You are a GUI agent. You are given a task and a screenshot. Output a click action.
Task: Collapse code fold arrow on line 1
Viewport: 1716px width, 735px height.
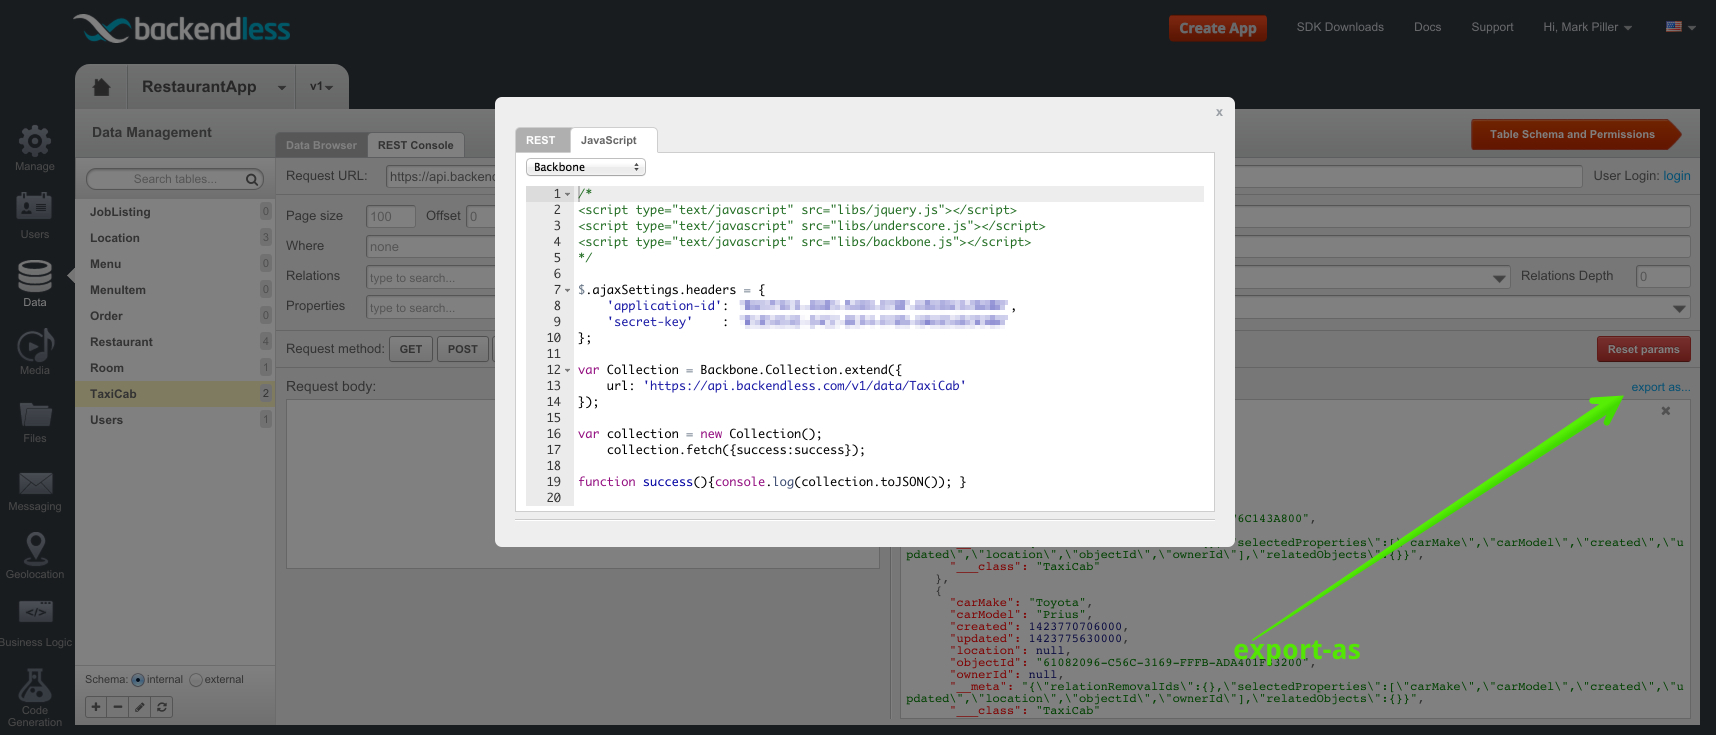[x=568, y=194]
